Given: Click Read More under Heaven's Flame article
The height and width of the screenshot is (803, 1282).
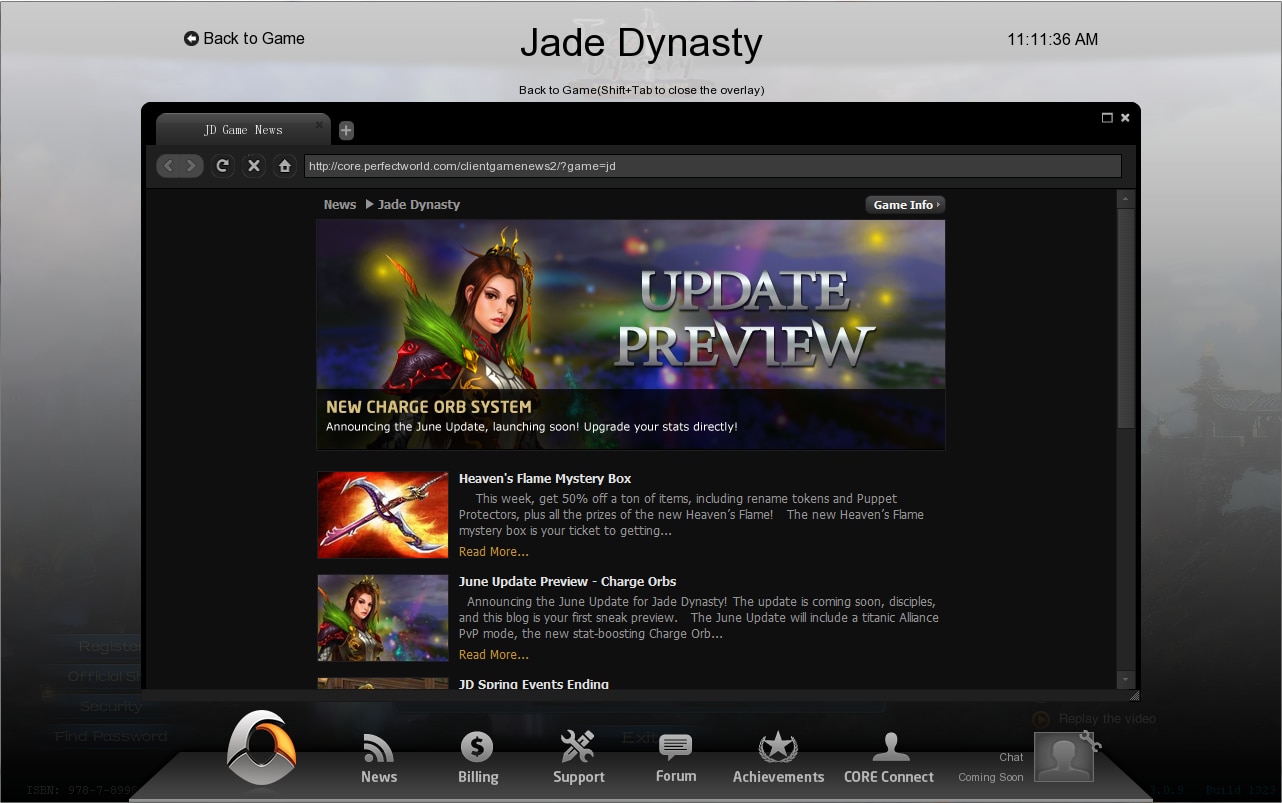Looking at the screenshot, I should [x=494, y=552].
